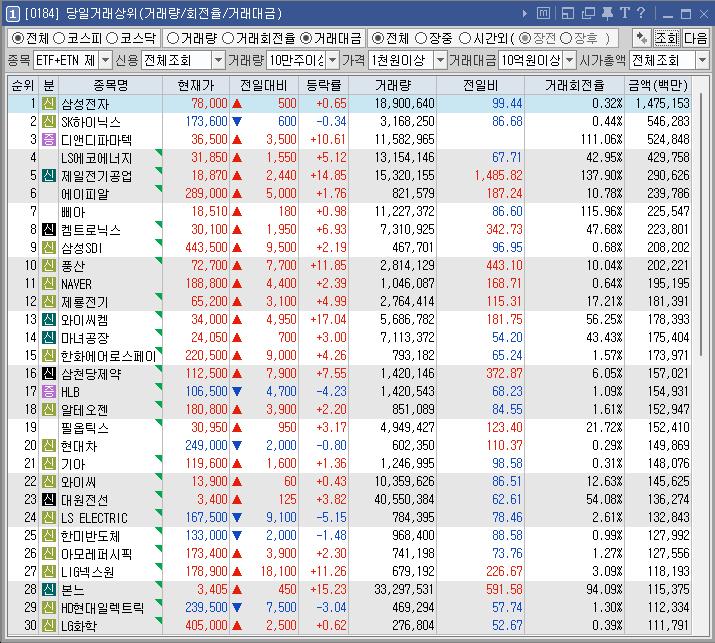This screenshot has height=643, width=715.
Task: Click the 'm' memo icon in title bar
Action: tap(543, 14)
